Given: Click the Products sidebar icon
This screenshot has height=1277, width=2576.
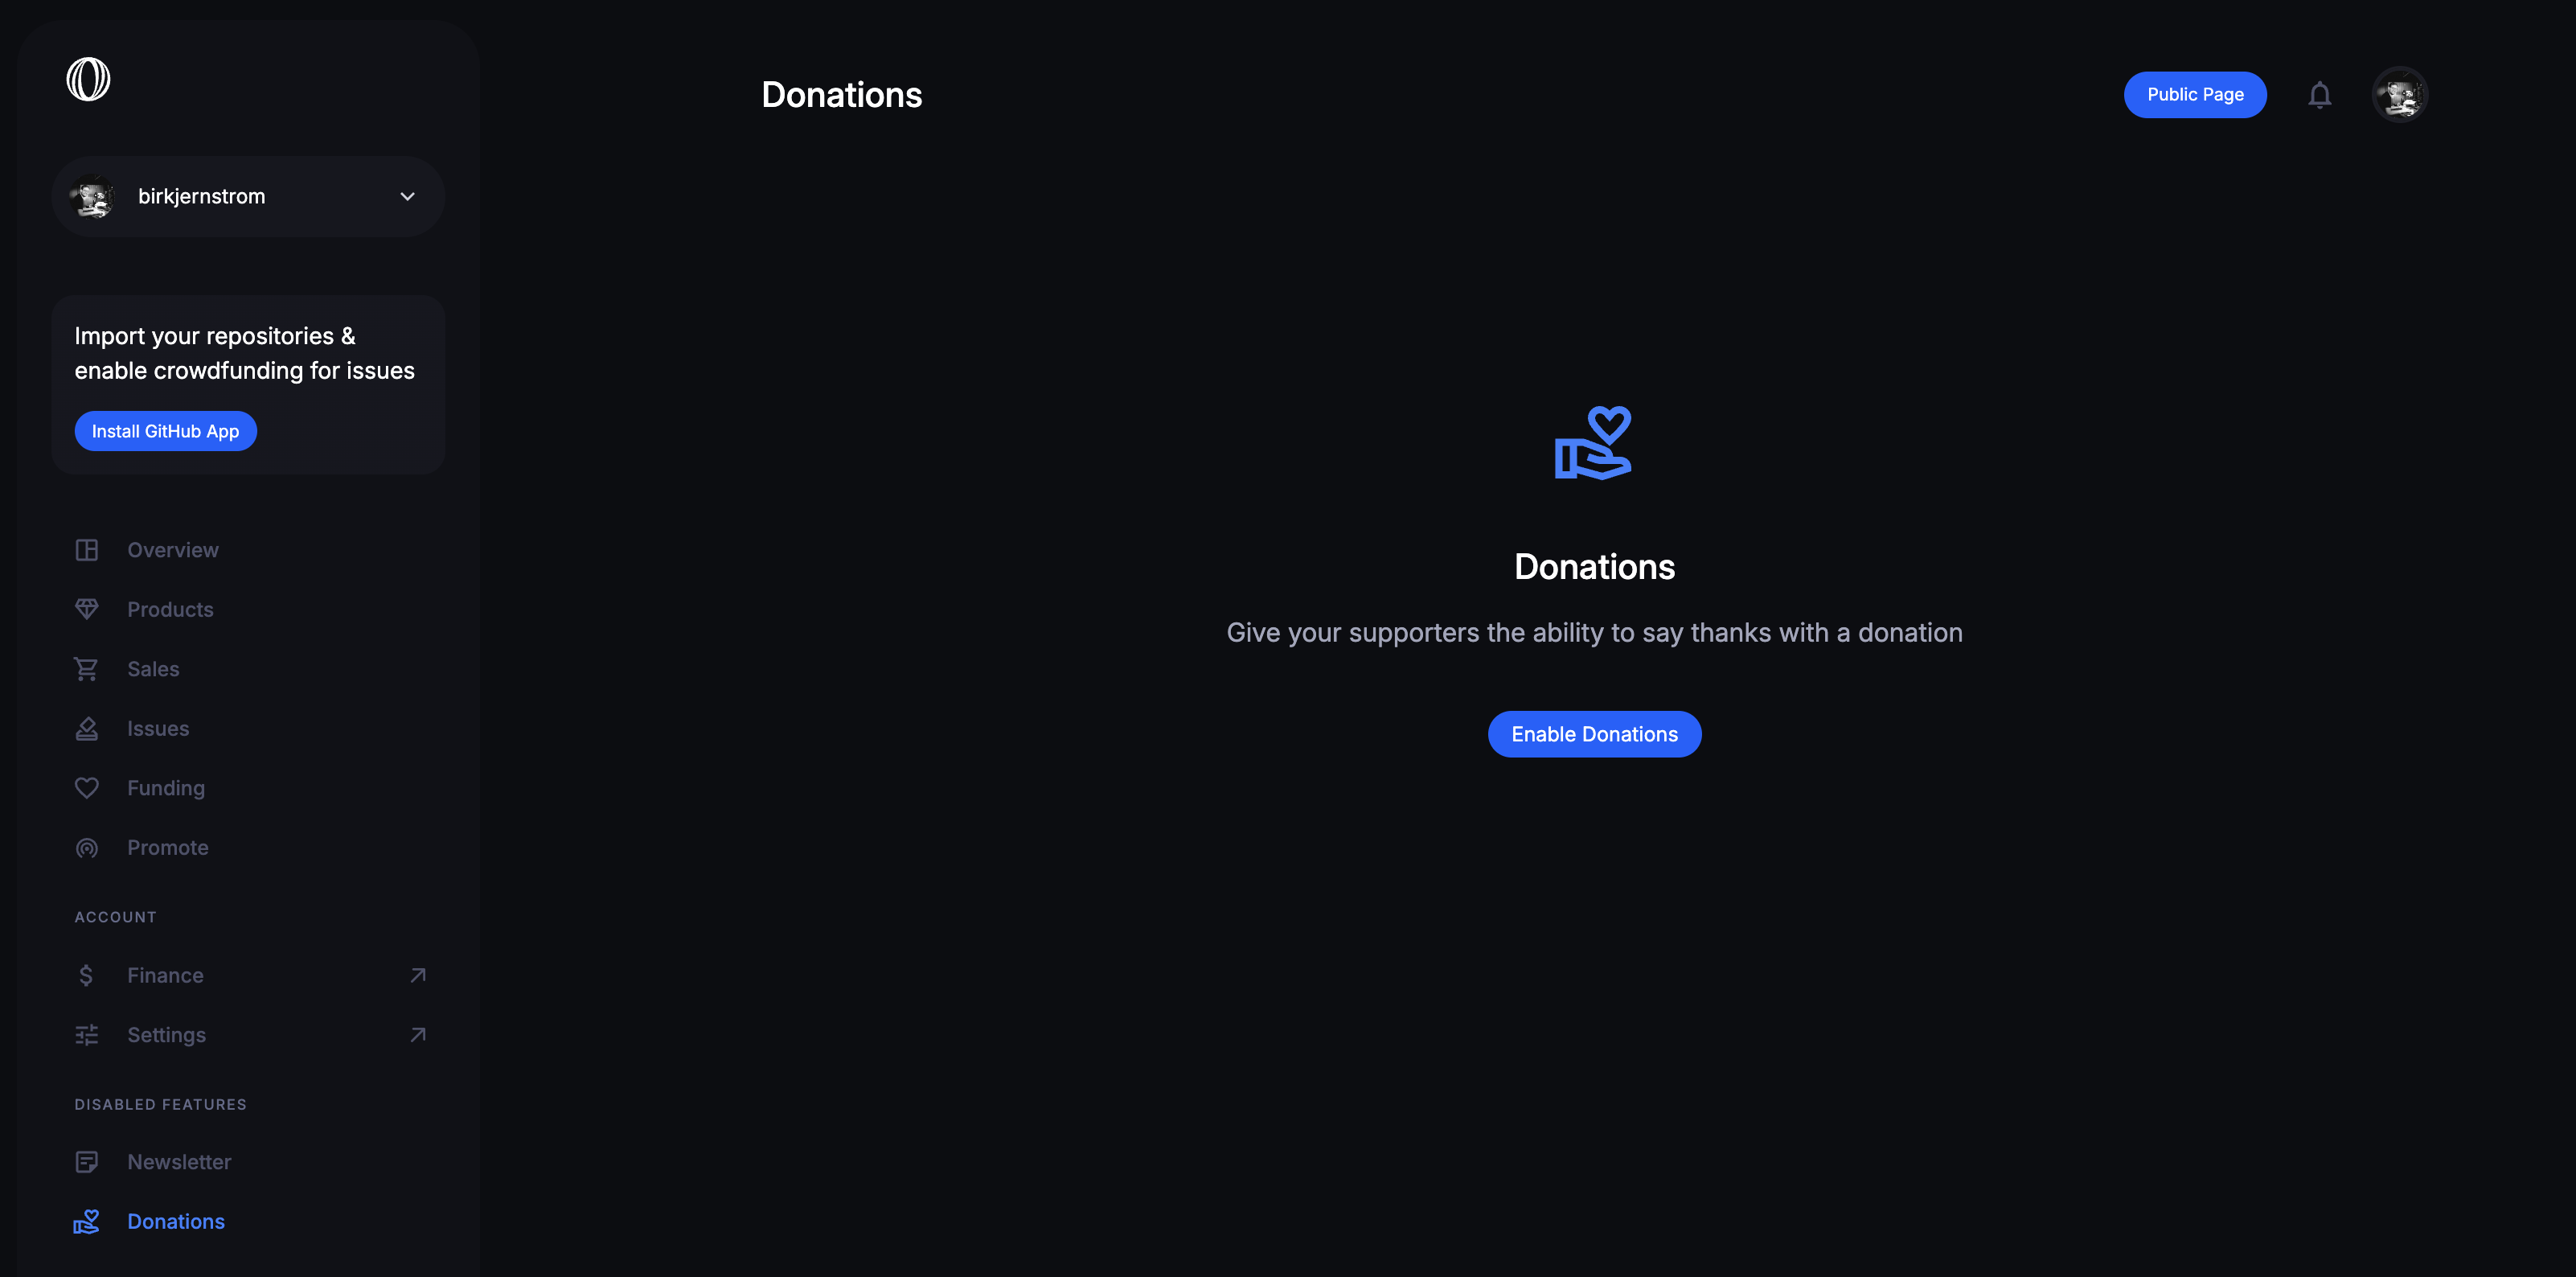Looking at the screenshot, I should point(87,608).
